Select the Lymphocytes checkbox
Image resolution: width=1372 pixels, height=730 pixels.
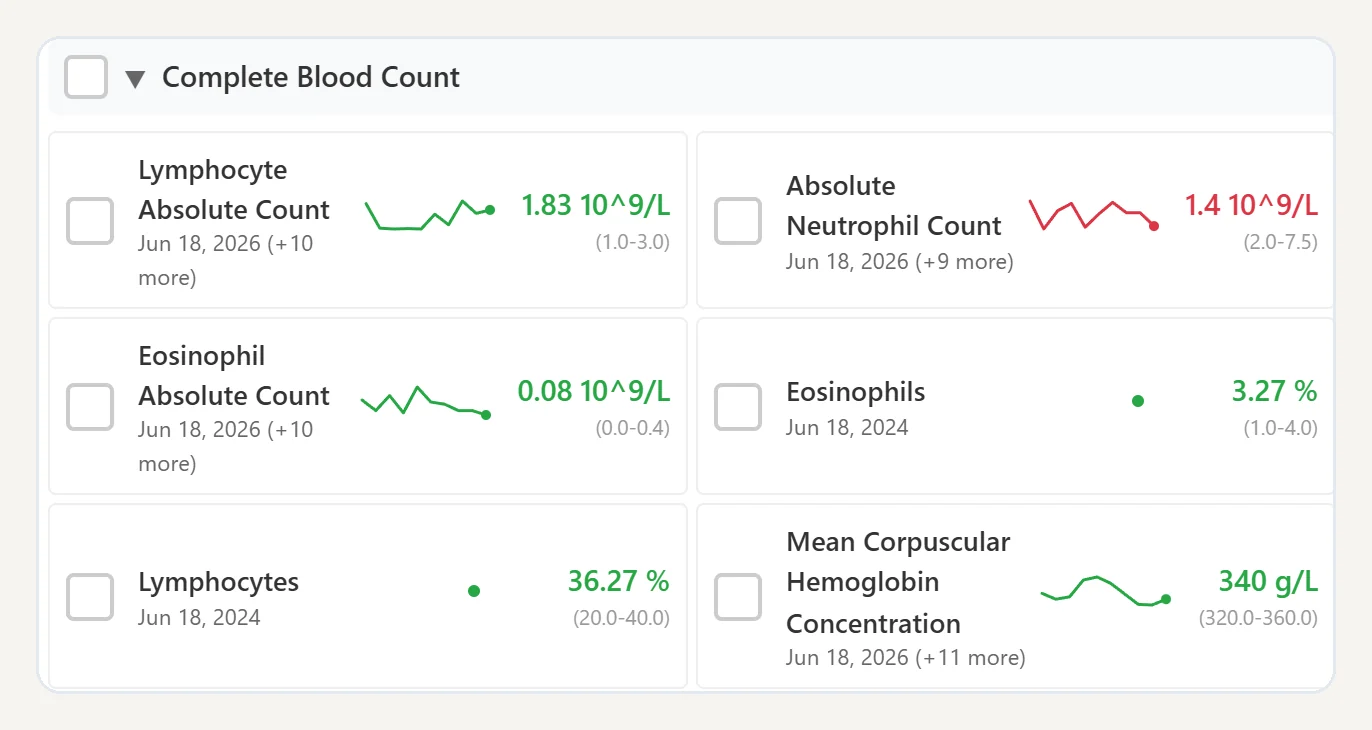point(90,597)
